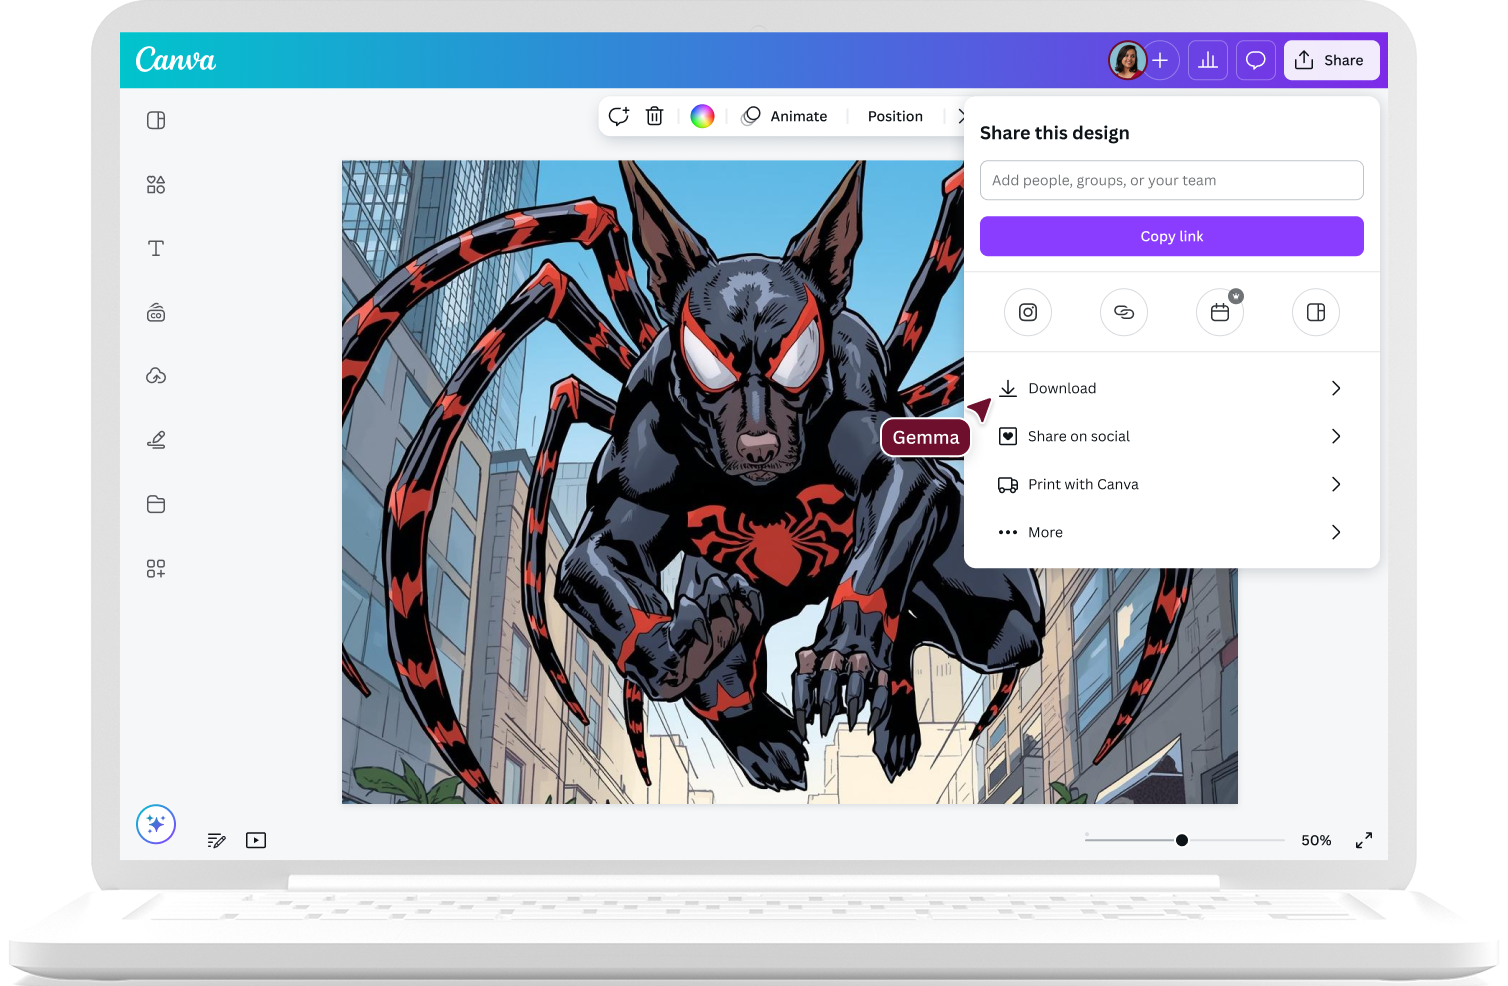Expand the More sharing options
This screenshot has height=986, width=1508.
[1171, 532]
